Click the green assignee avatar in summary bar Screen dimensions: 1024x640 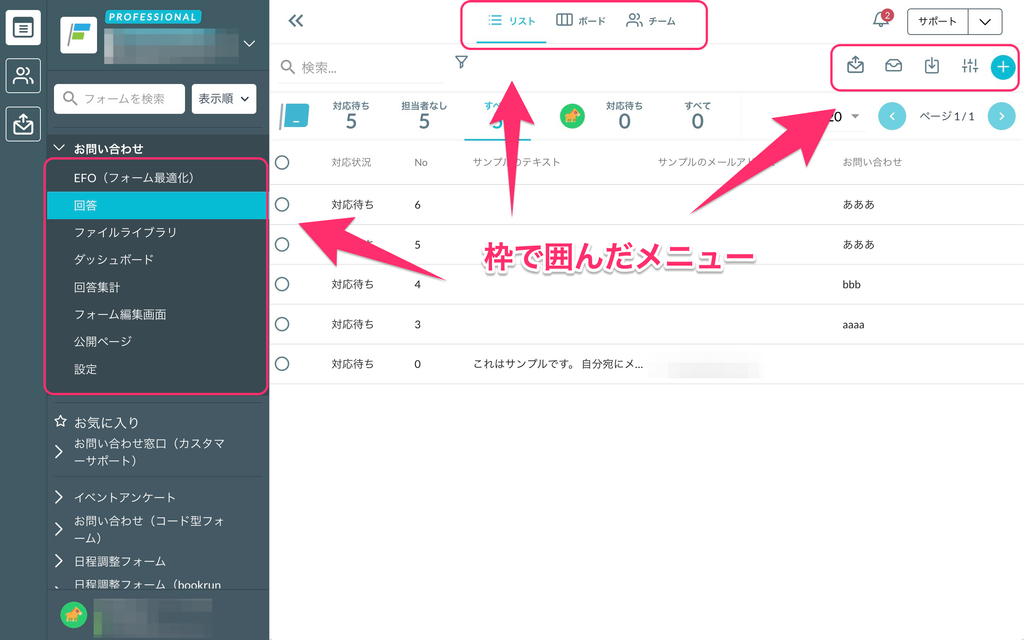tap(572, 116)
